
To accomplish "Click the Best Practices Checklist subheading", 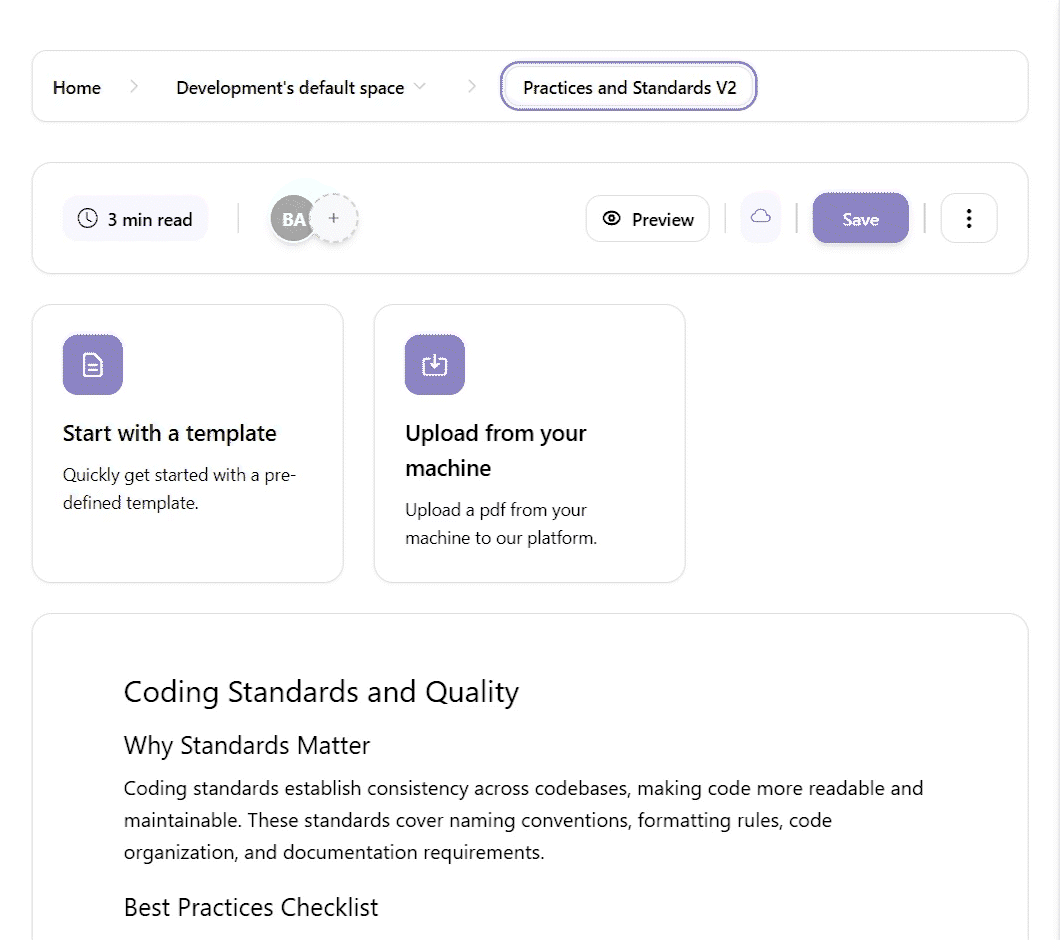I will pyautogui.click(x=251, y=907).
